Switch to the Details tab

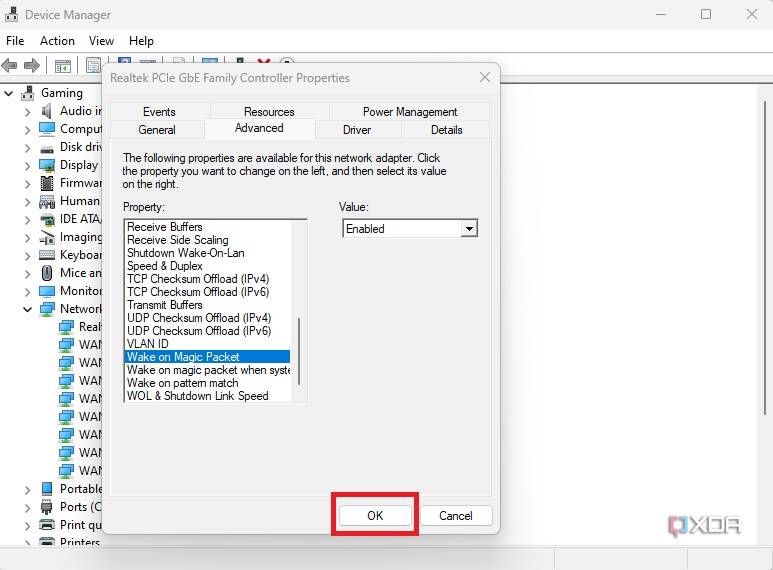coord(447,130)
